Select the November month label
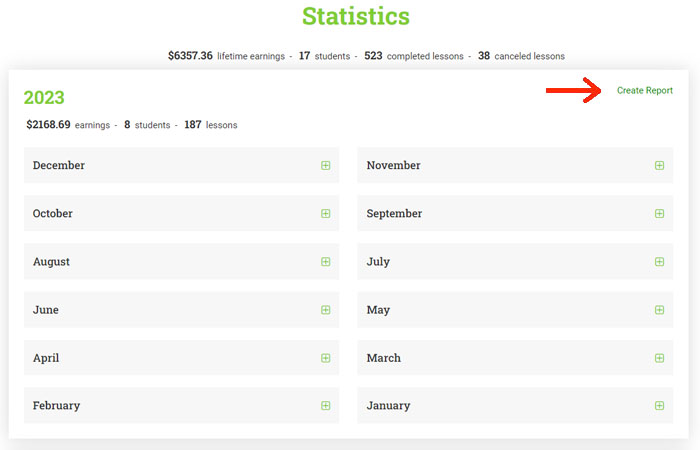 point(393,166)
